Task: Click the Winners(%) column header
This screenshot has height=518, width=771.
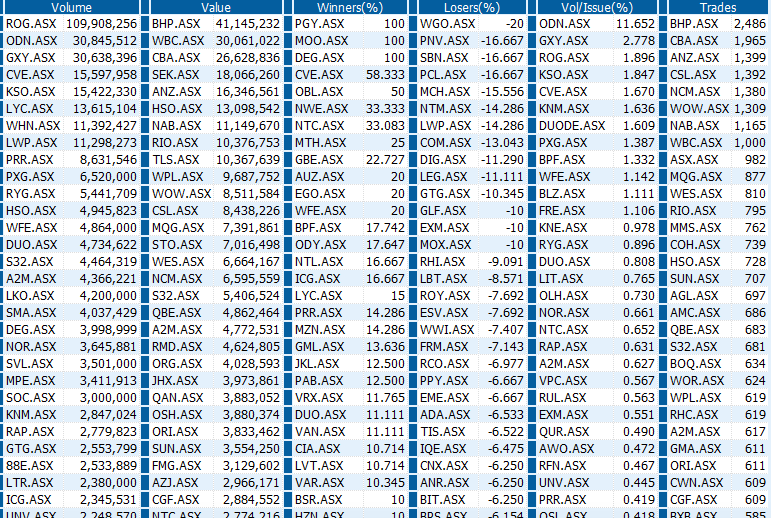Action: tap(350, 7)
